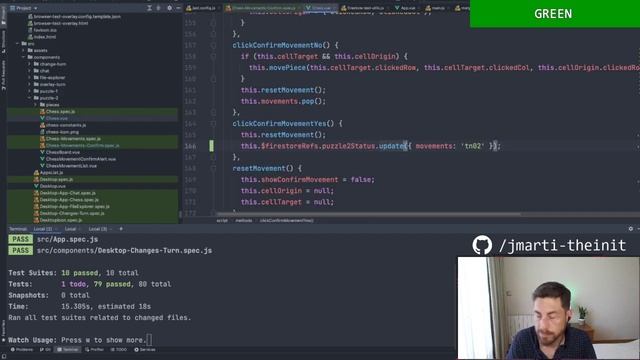Screen dimensions: 640x360
Task: Collapse the puzzle-2 folder
Action: point(30,98)
